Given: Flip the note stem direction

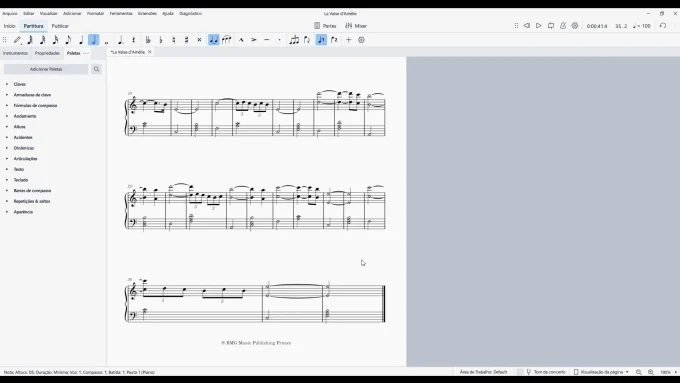Looking at the screenshot, I should pyautogui.click(x=307, y=40).
